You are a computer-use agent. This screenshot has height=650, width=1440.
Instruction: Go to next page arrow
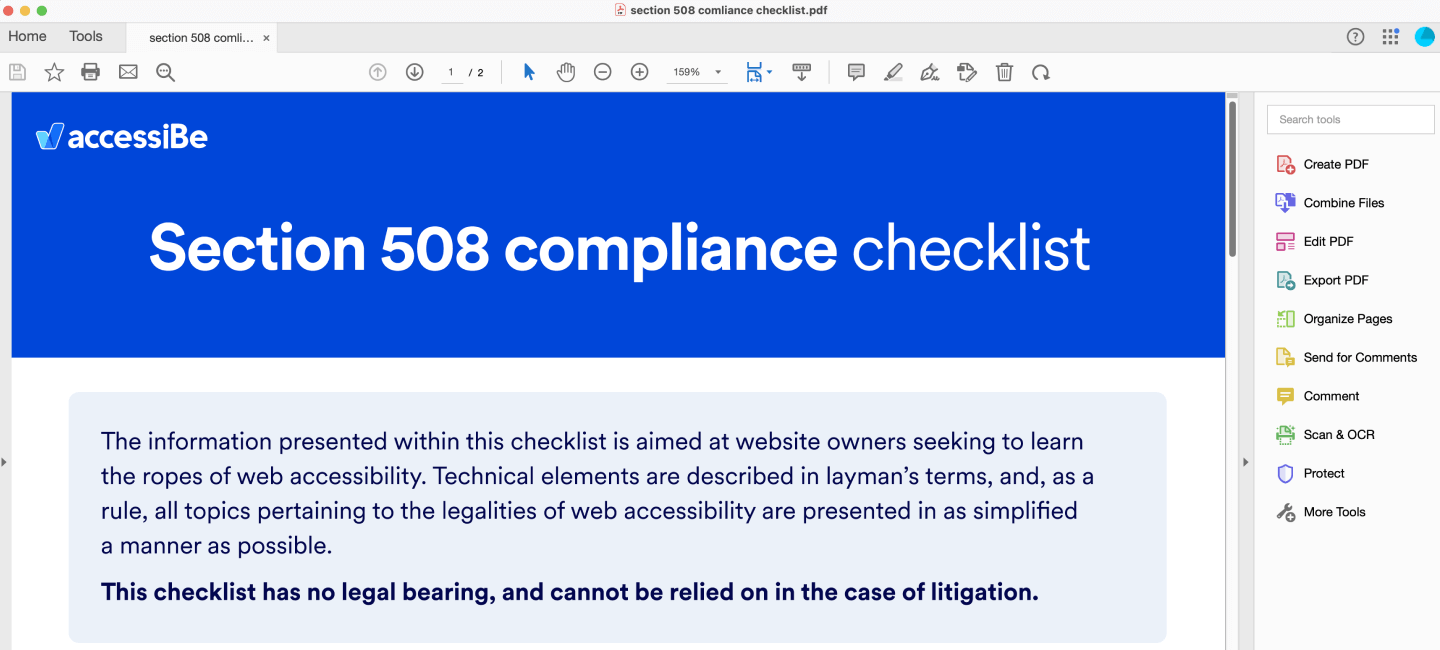click(415, 72)
